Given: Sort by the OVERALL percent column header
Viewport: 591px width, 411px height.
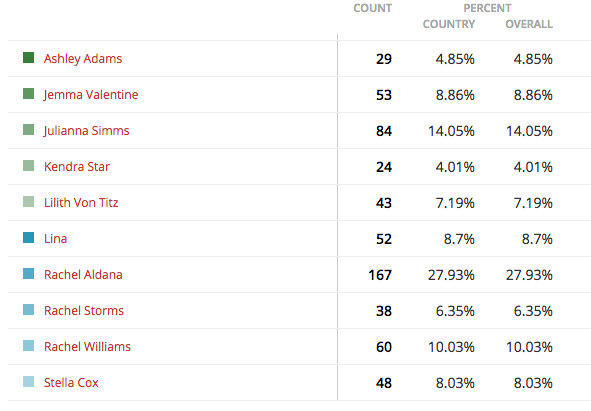Looking at the screenshot, I should point(529,24).
